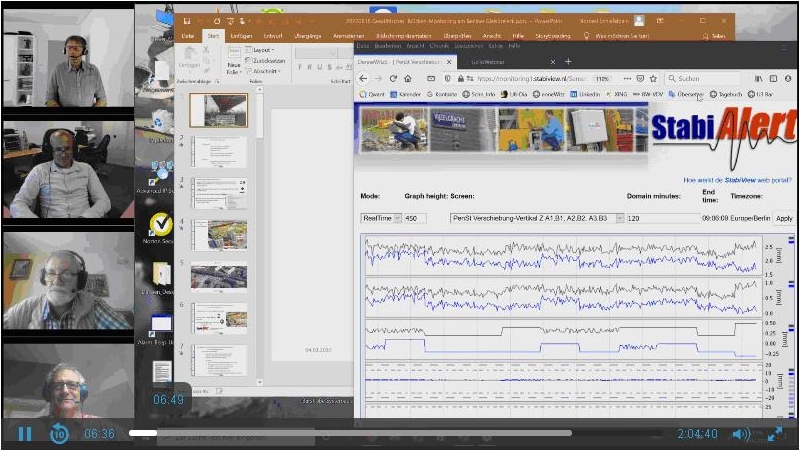Image resolution: width=799 pixels, height=450 pixels.
Task: Open the Entwurf ribbon tab
Action: [x=273, y=36]
